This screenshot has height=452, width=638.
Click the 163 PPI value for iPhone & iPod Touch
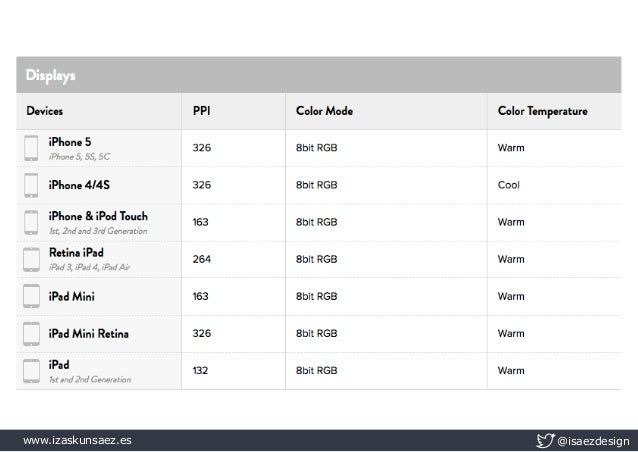click(201, 222)
